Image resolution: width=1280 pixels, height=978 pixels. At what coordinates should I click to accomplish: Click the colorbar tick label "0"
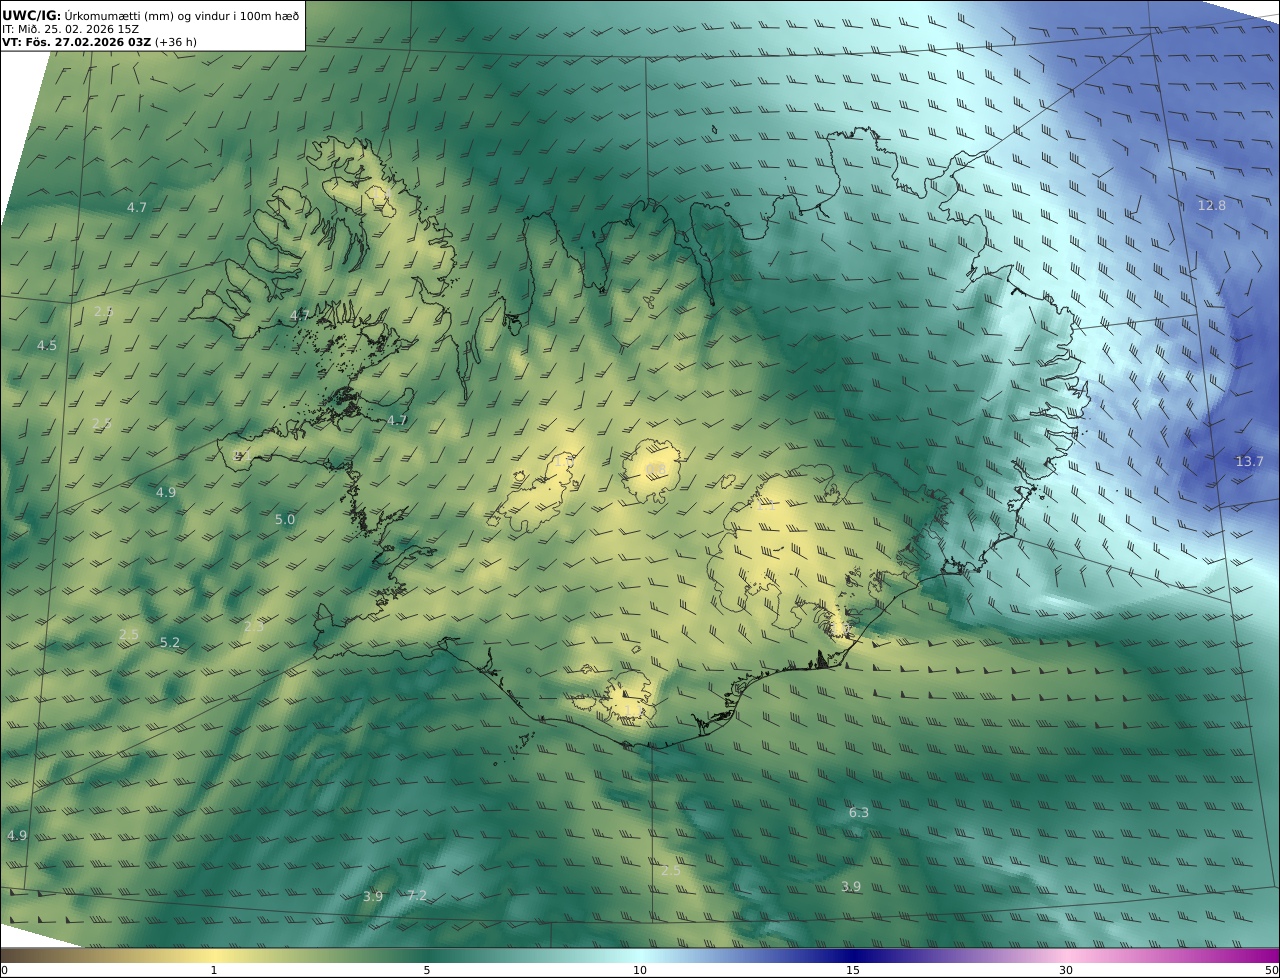[4, 970]
